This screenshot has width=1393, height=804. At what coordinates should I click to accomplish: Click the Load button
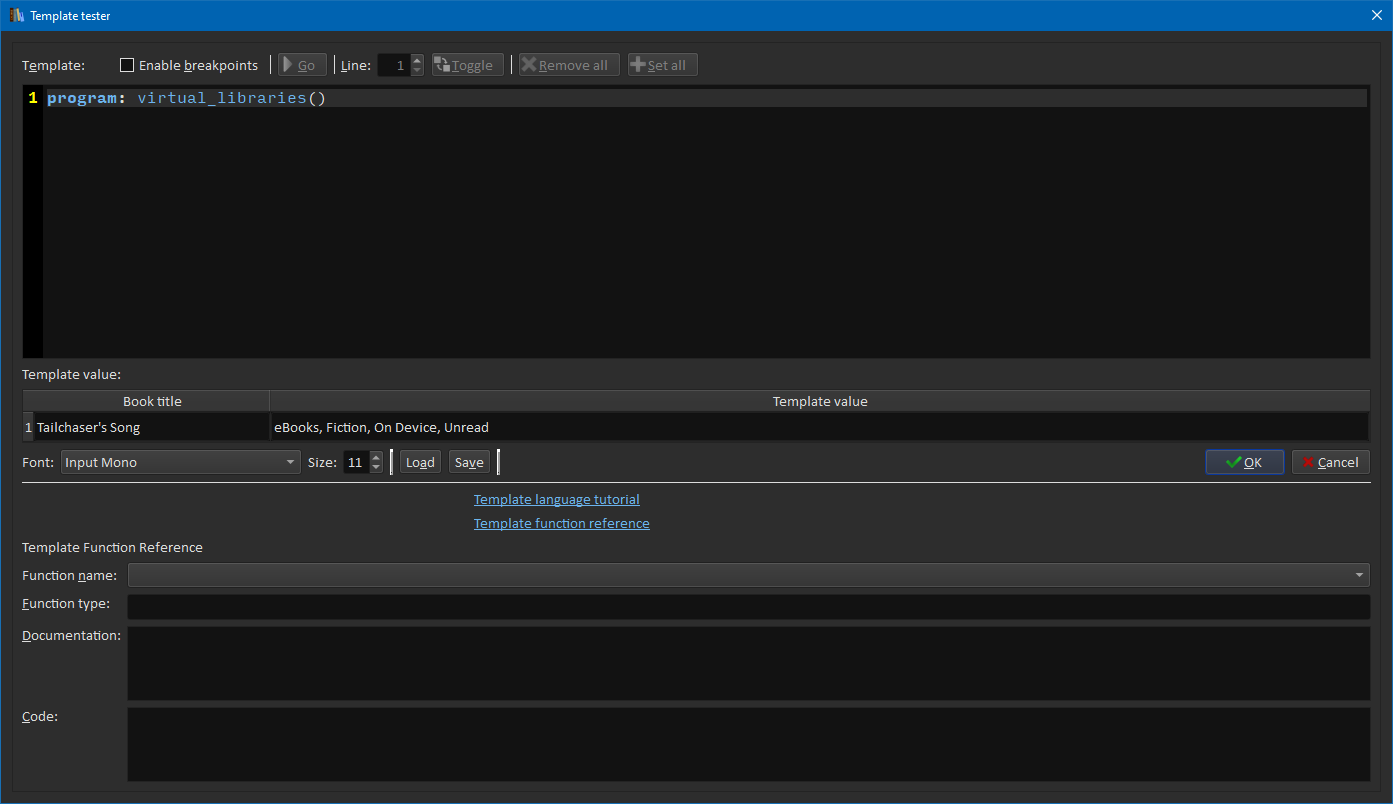[x=420, y=462]
